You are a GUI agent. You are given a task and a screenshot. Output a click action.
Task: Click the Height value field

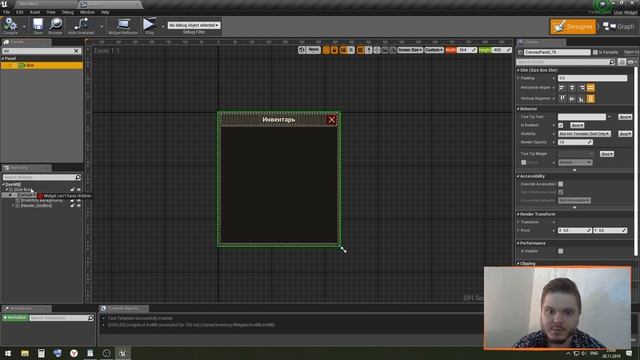click(501, 50)
